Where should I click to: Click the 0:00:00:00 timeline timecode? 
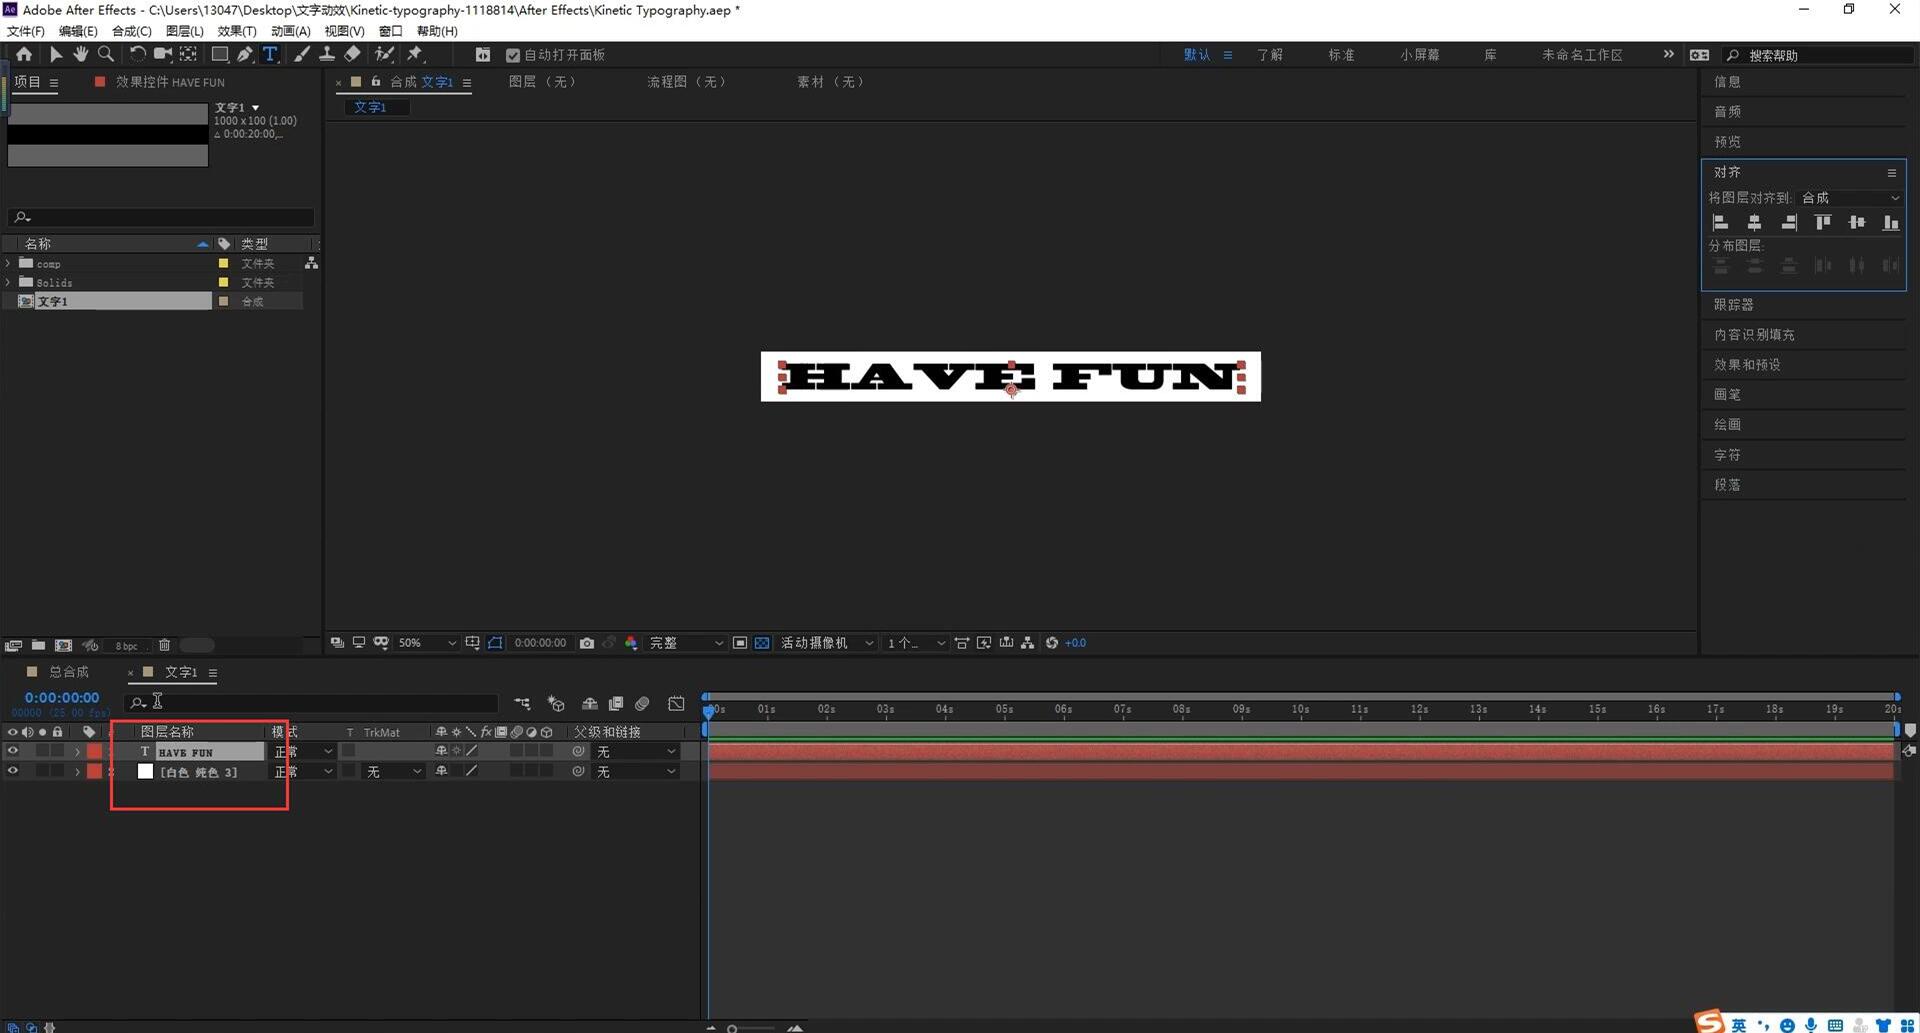pyautogui.click(x=62, y=698)
